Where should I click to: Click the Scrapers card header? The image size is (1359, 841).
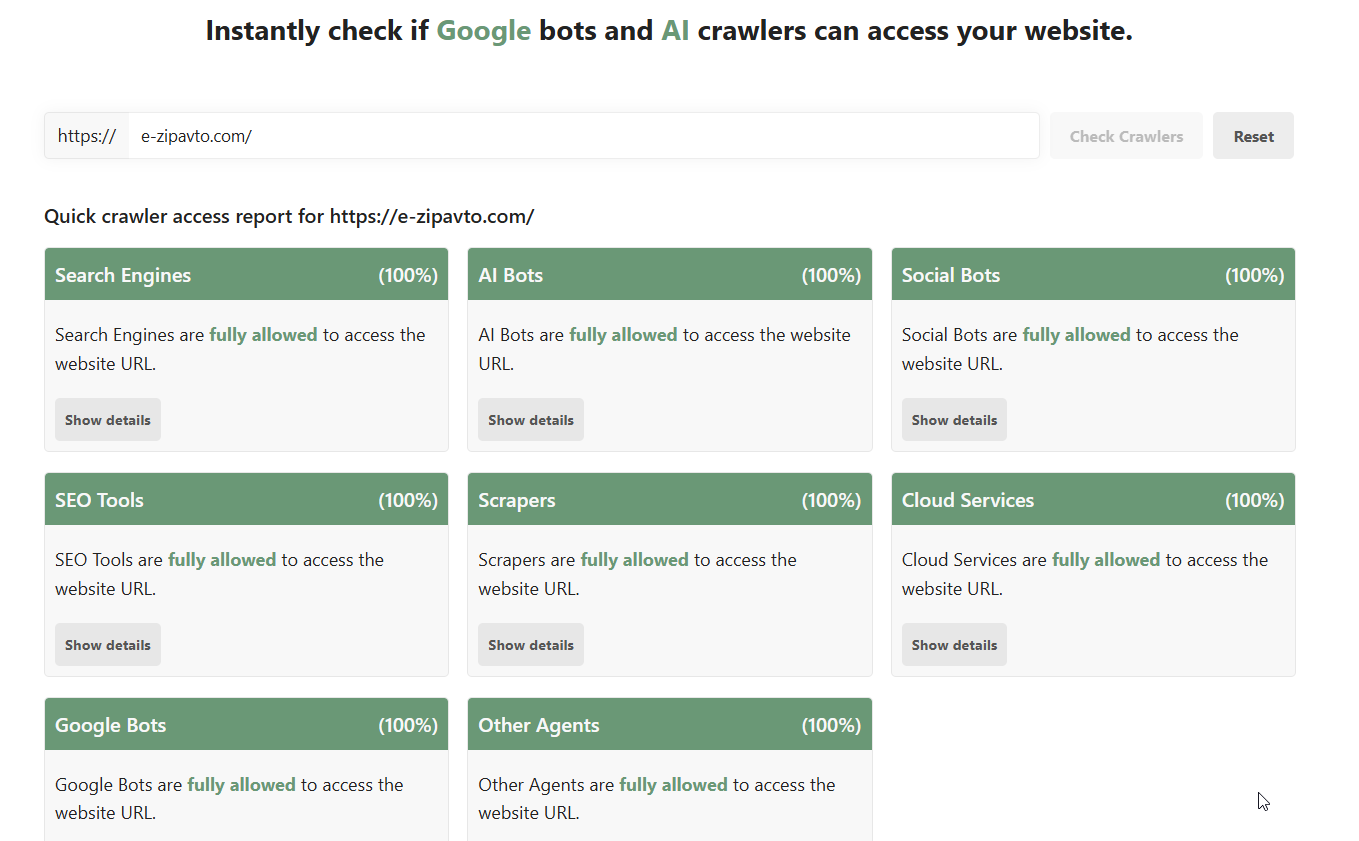click(x=669, y=500)
